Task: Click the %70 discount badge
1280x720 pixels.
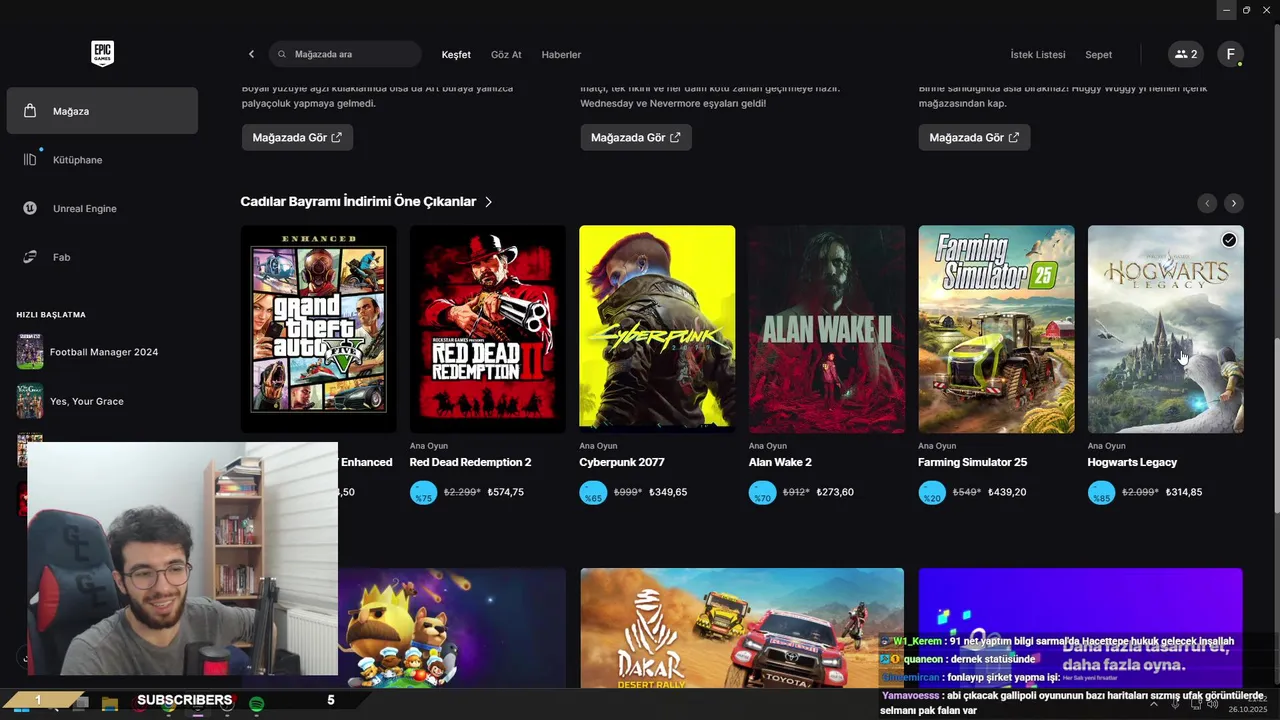Action: tap(763, 492)
